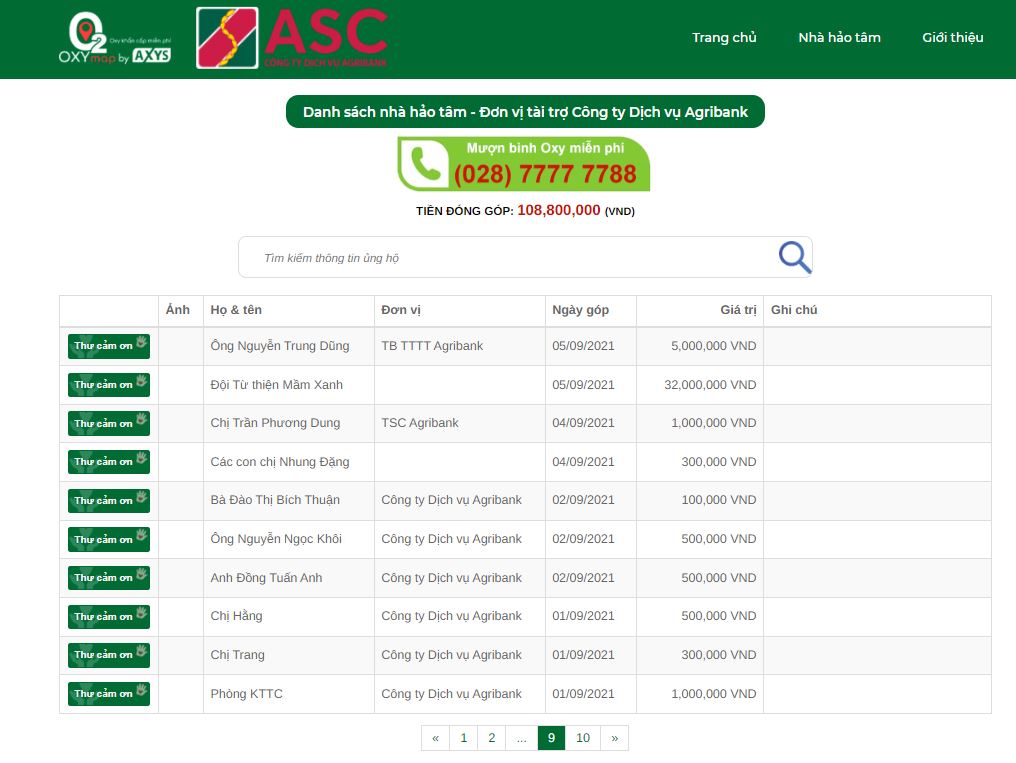Open thank-you letter for Phòng KTTC

tap(109, 694)
